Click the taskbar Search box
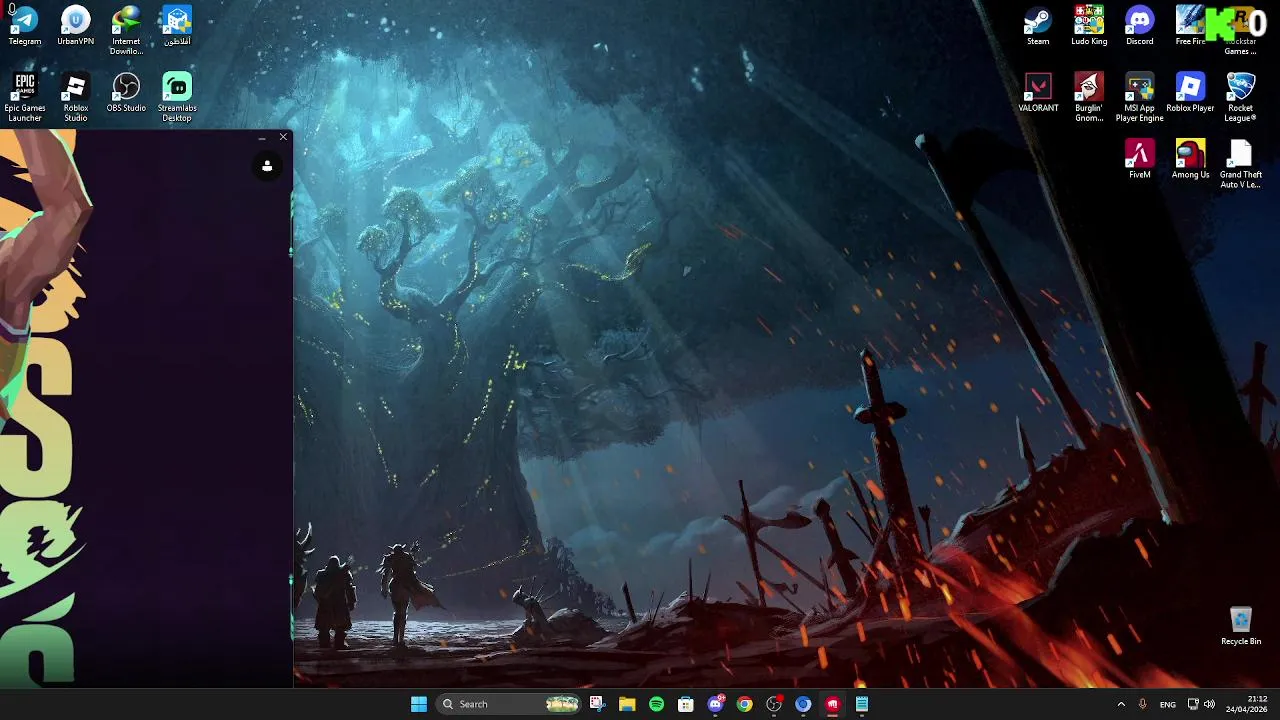Screen dimensions: 1280x720 [510, 704]
